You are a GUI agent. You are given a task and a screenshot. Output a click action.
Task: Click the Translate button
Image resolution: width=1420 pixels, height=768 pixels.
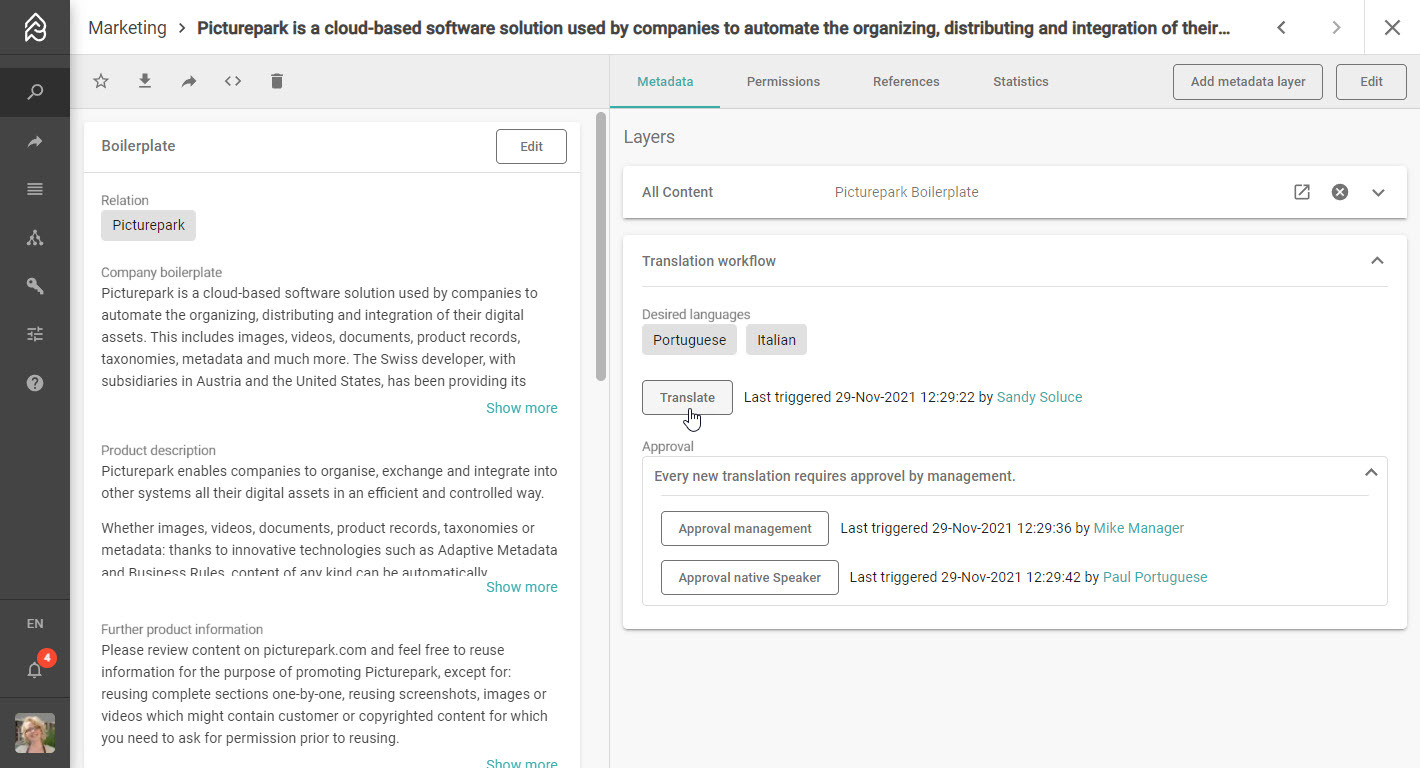(x=687, y=397)
